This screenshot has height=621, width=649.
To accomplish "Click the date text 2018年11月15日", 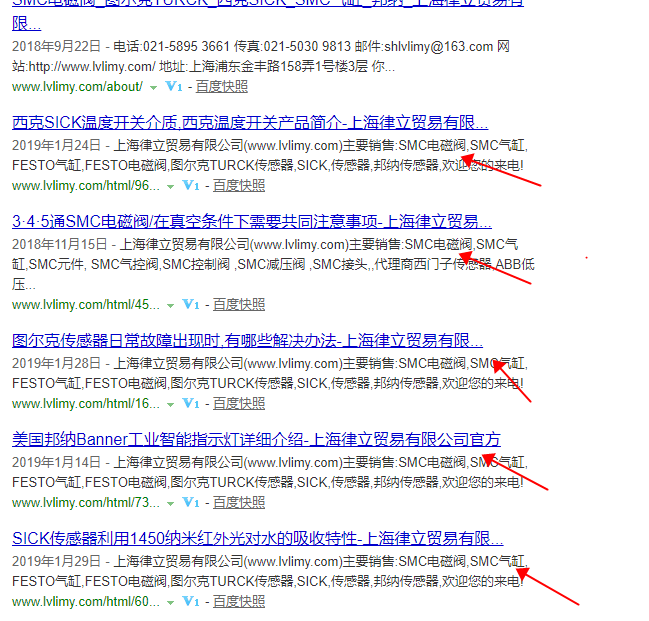I will coord(60,244).
